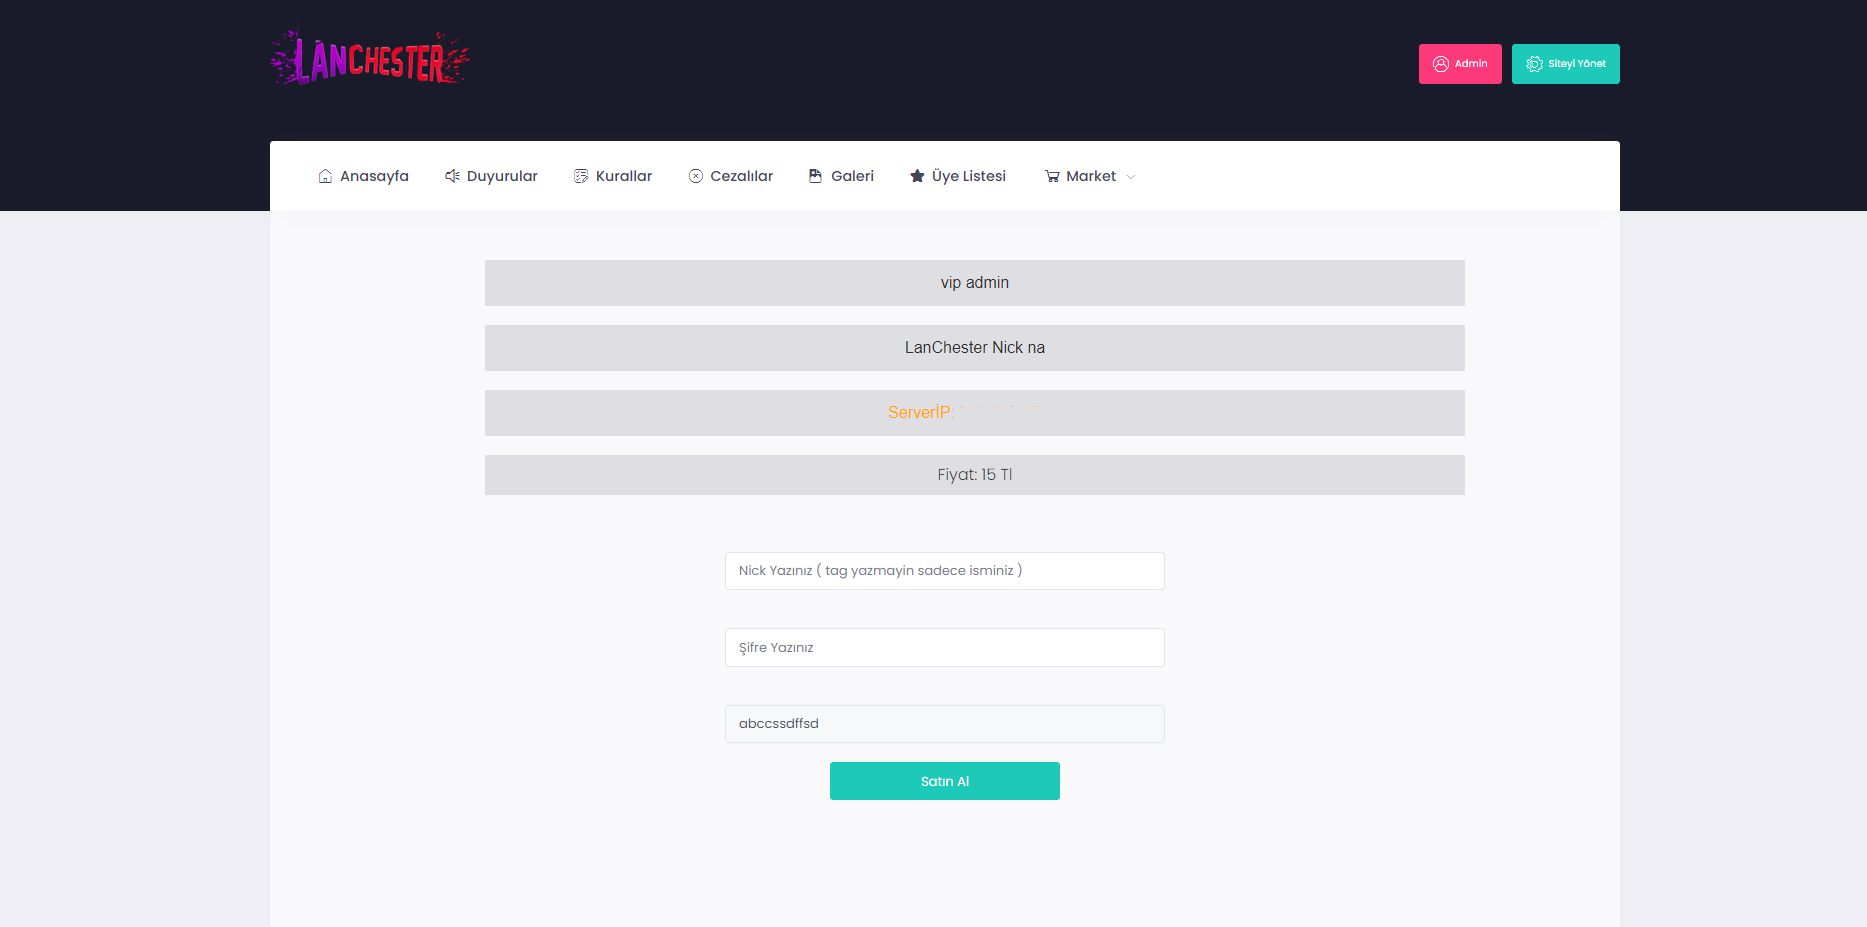Click the shopping cart icon beside Market
This screenshot has height=927, width=1867.
pyautogui.click(x=1052, y=176)
